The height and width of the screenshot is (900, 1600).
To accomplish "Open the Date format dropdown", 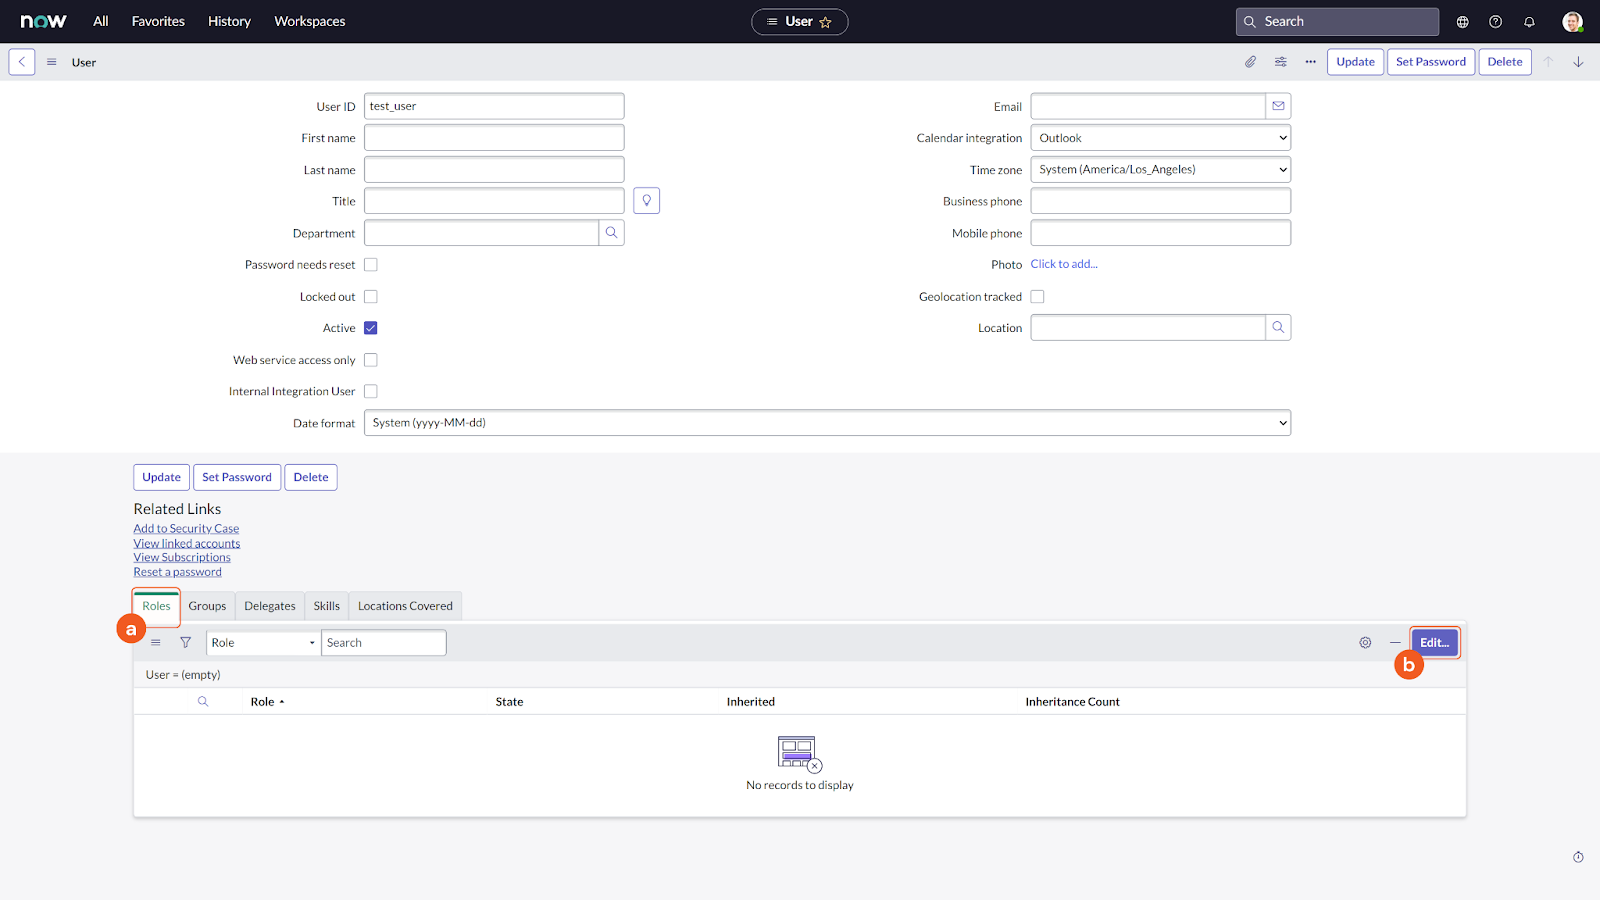I will 827,423.
